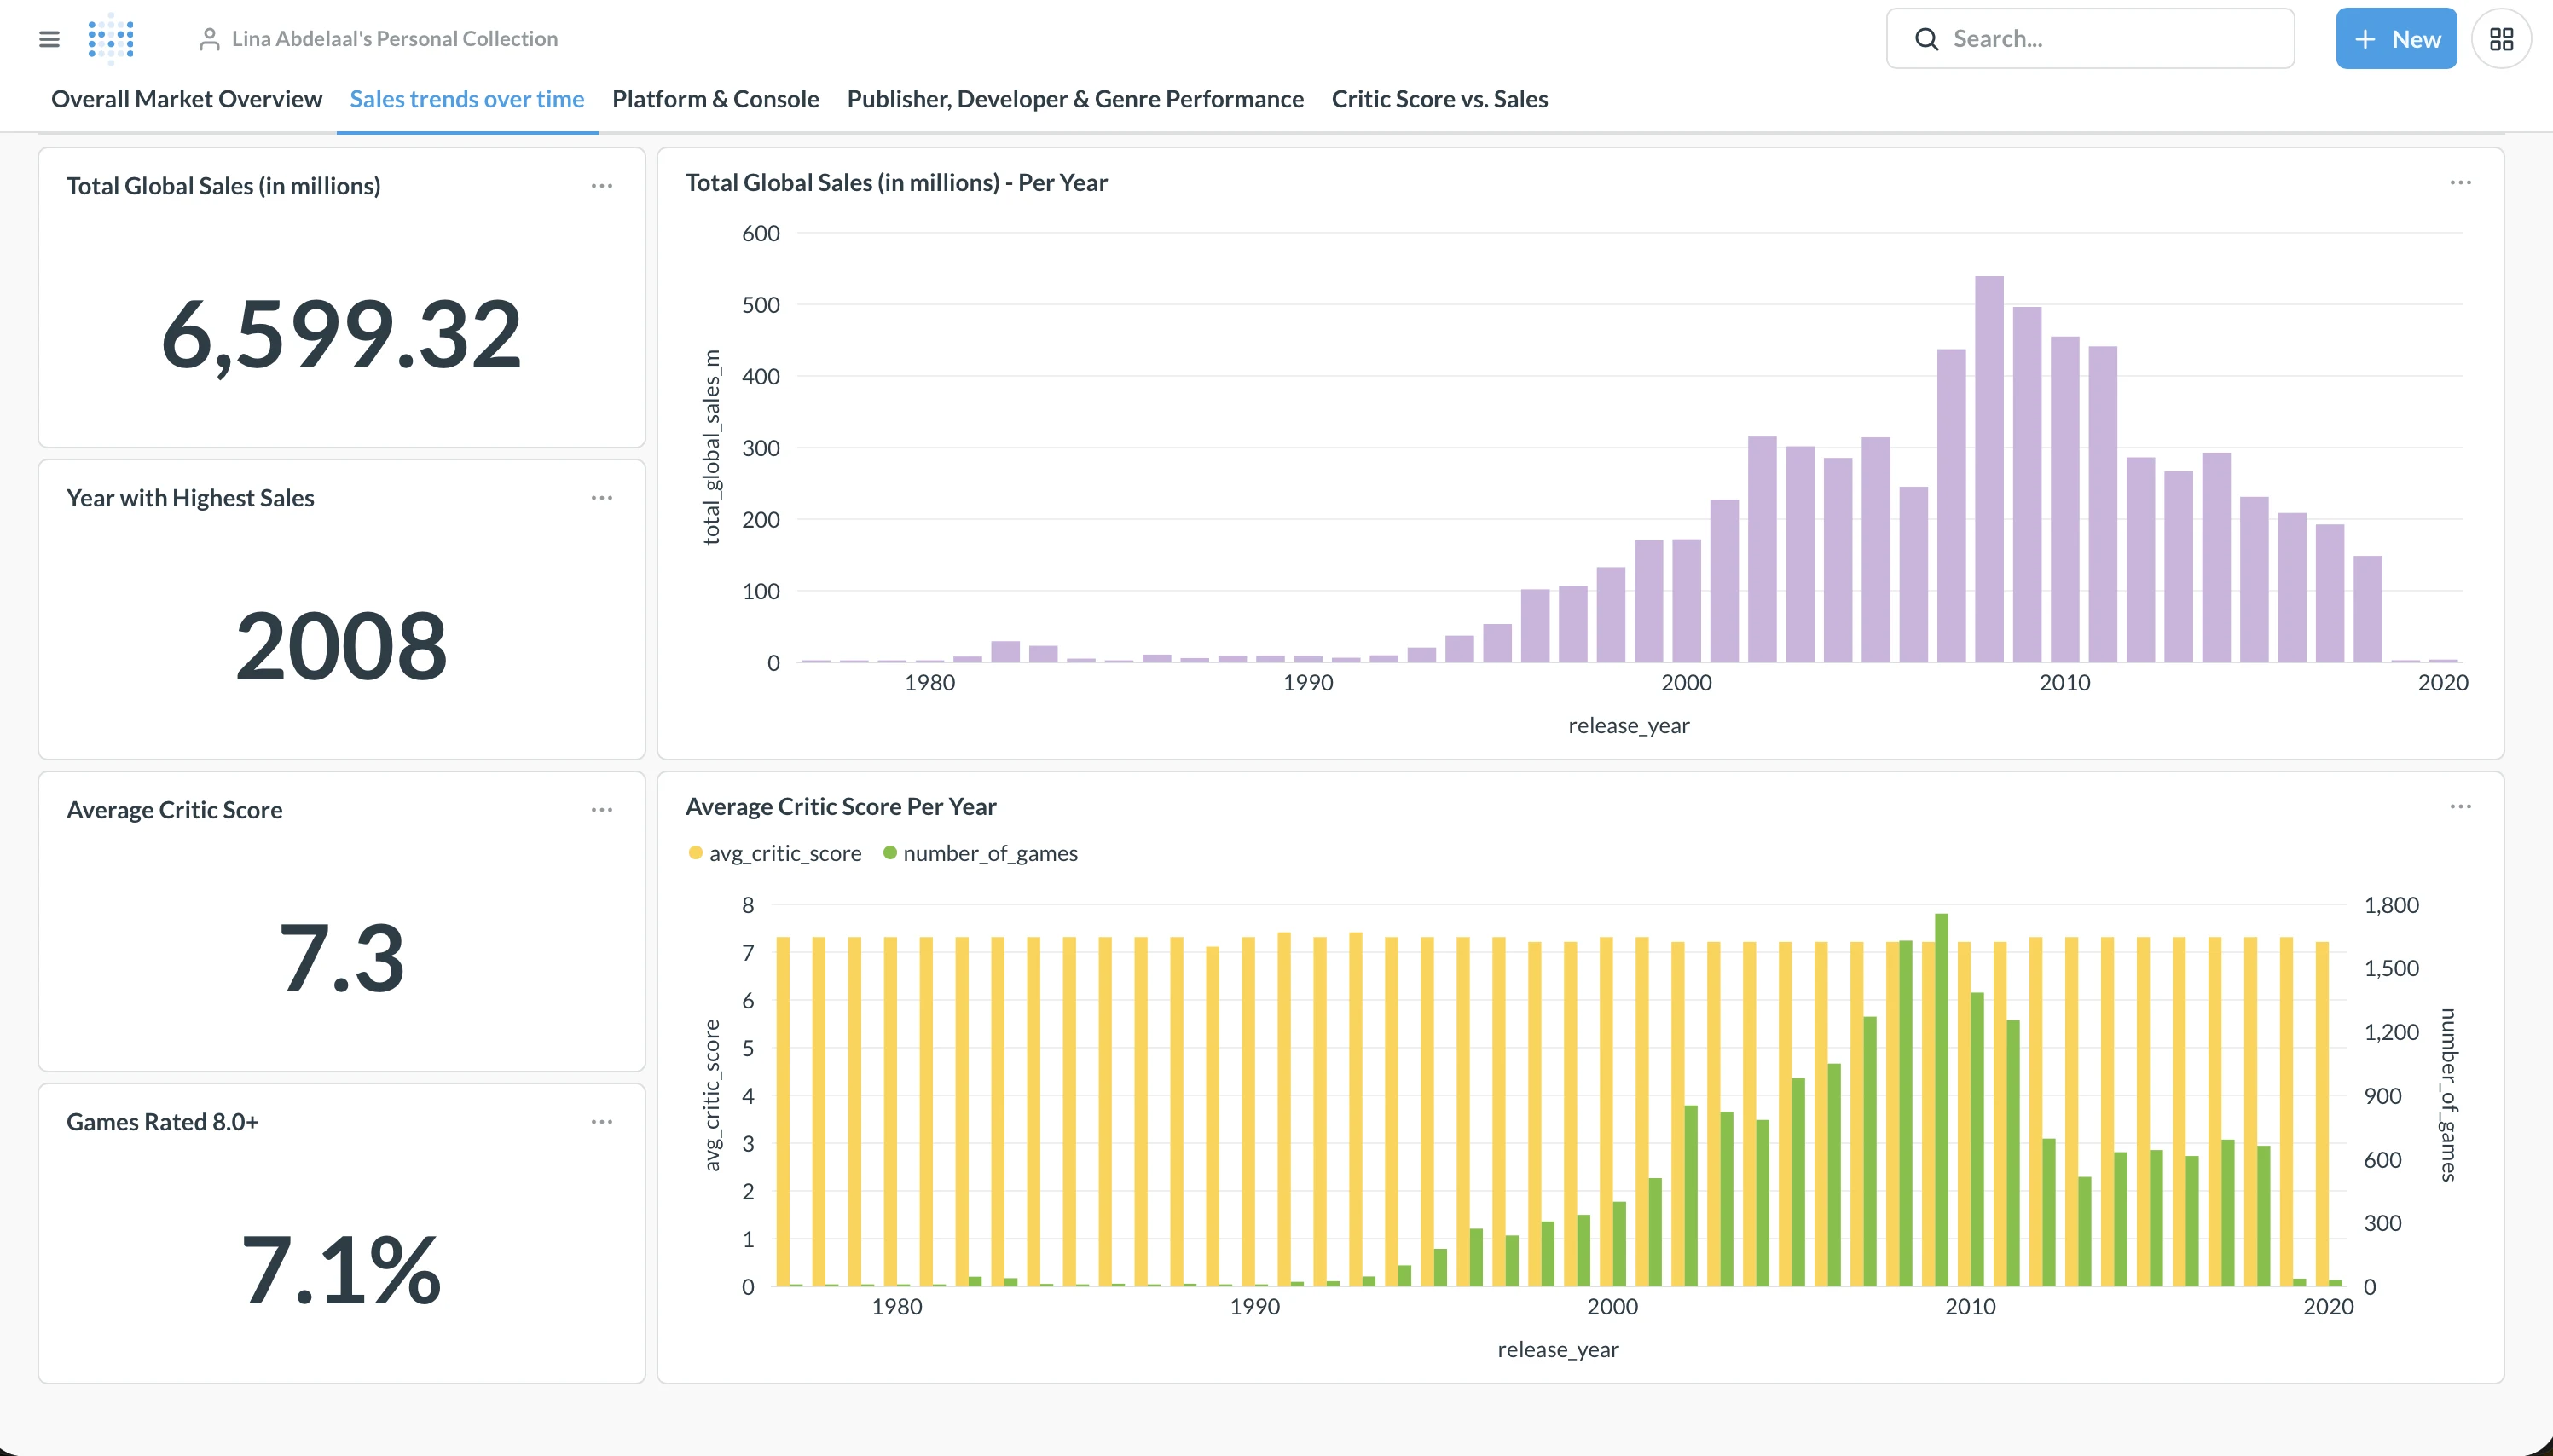Open Year with Highest Sales ellipsis menu

click(x=601, y=498)
